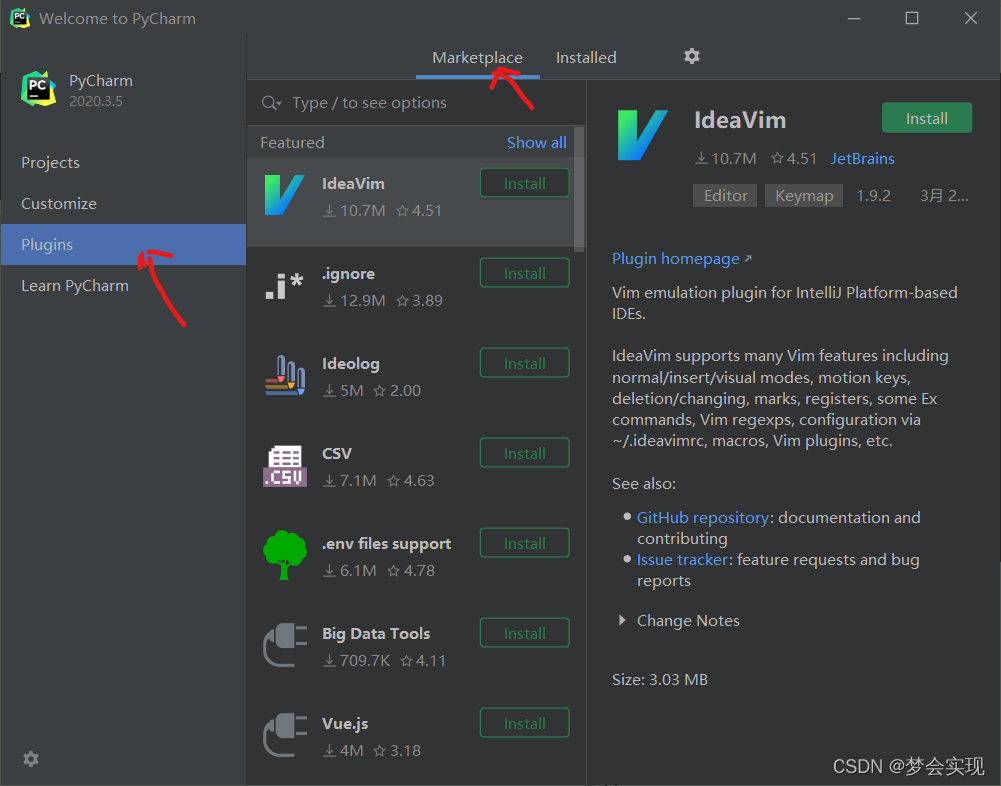This screenshot has width=1001, height=786.
Task: Open the JetBrains vendor link
Action: click(x=862, y=158)
